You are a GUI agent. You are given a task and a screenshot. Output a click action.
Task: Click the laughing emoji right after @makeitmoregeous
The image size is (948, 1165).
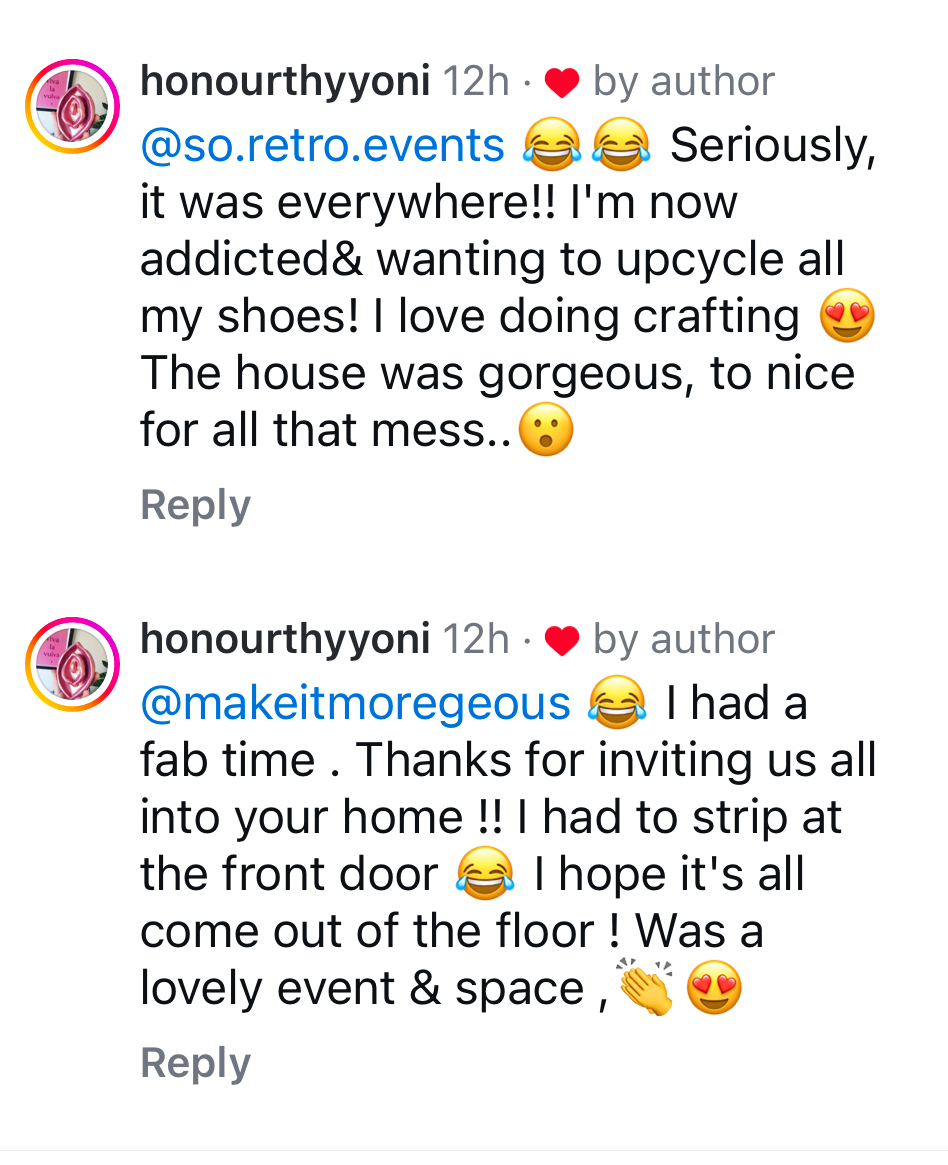(x=617, y=703)
